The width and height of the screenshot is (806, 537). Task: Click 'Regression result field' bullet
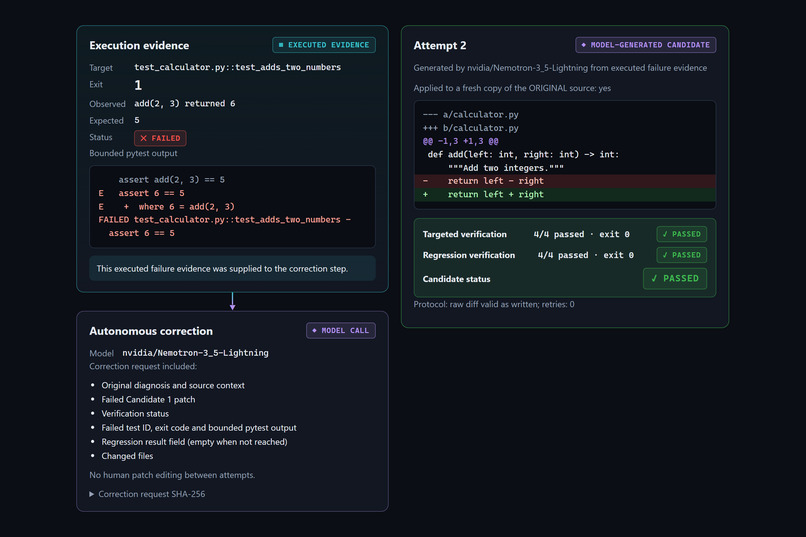pyautogui.click(x=194, y=442)
